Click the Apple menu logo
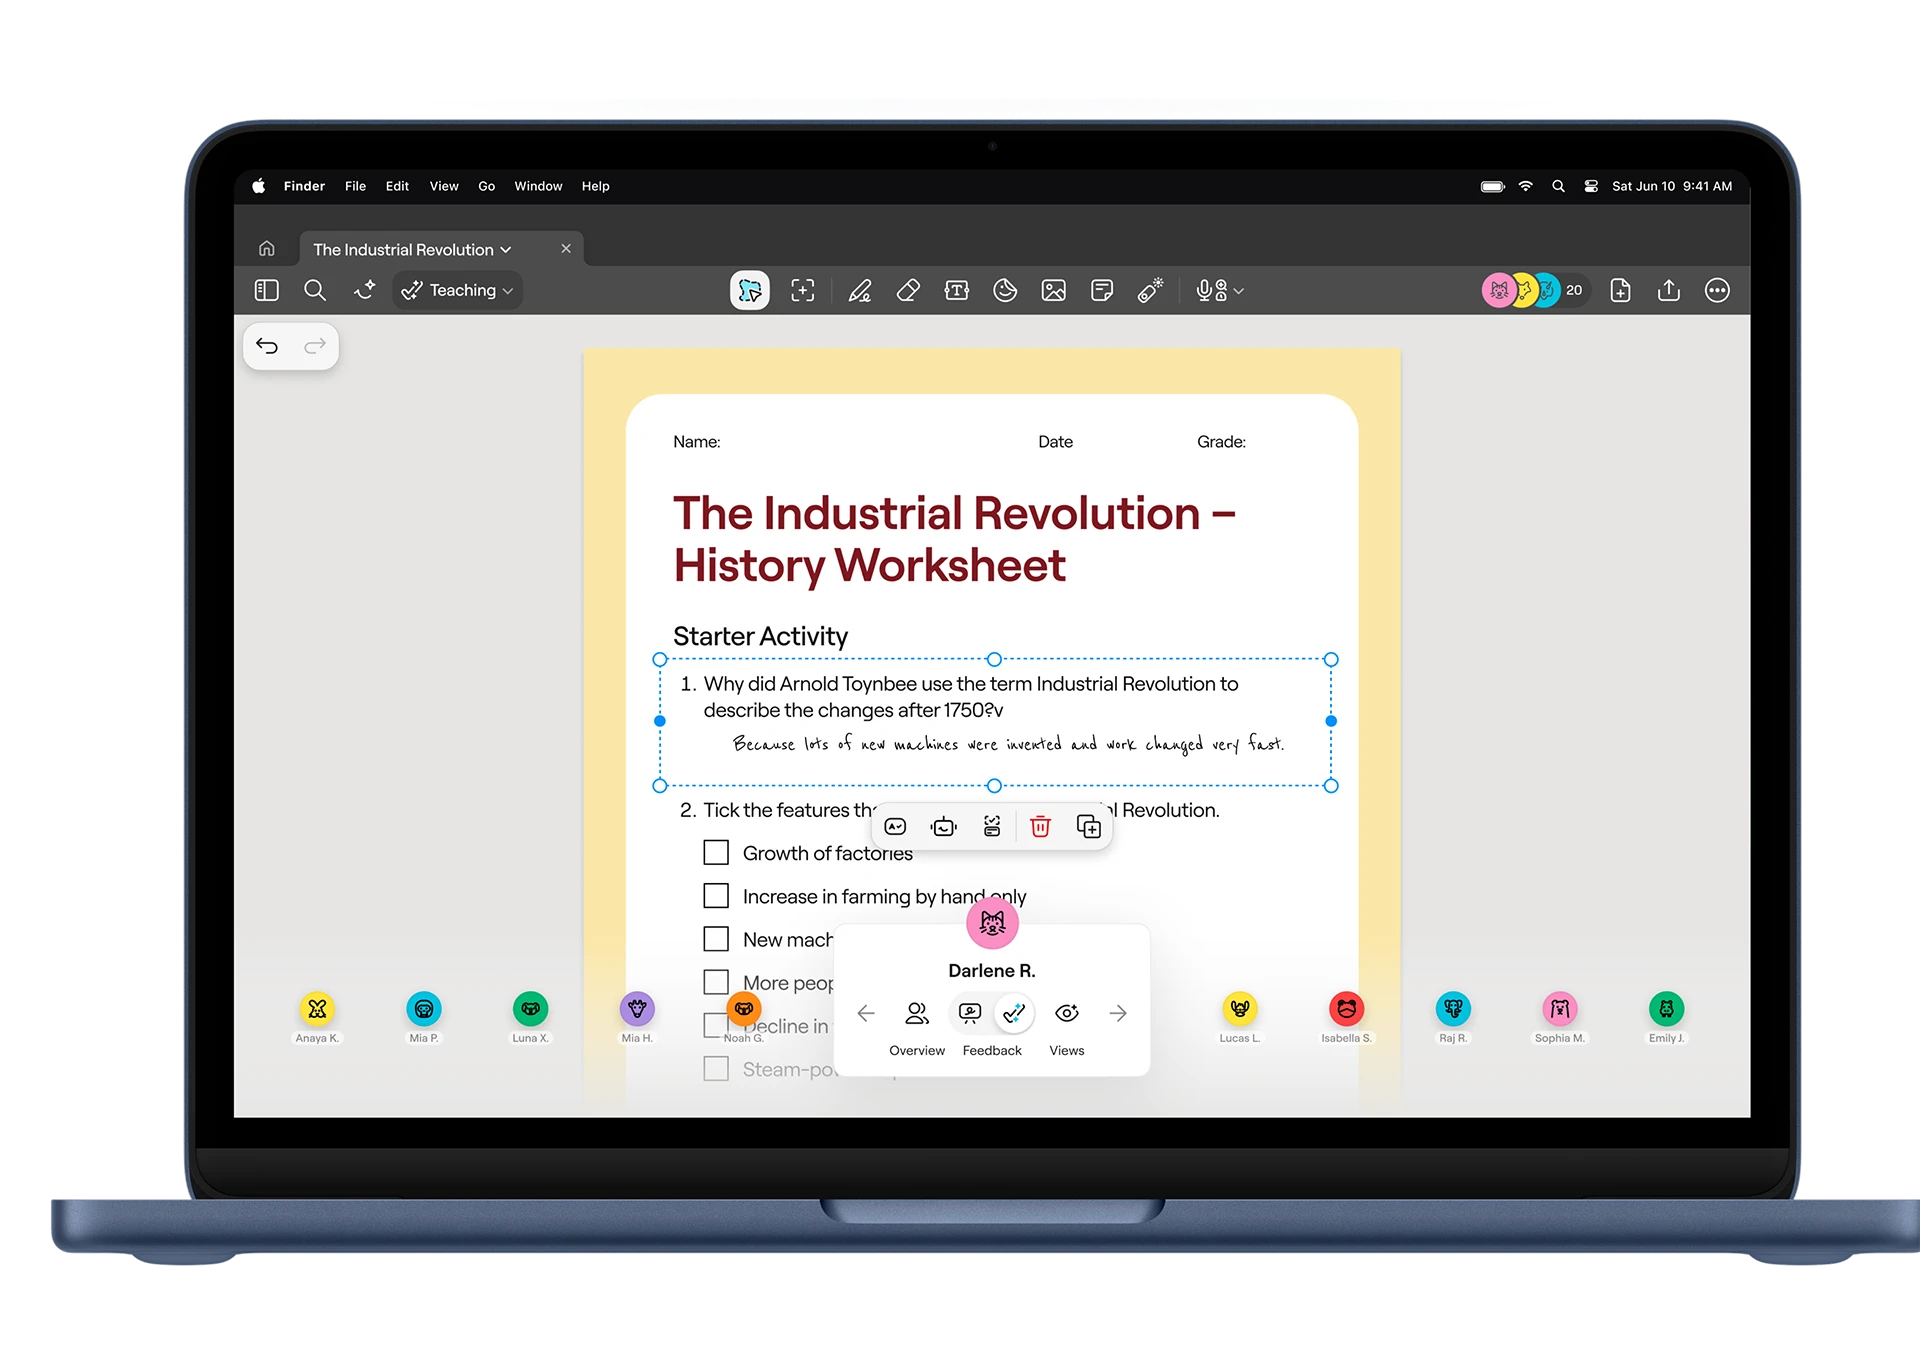 click(259, 186)
